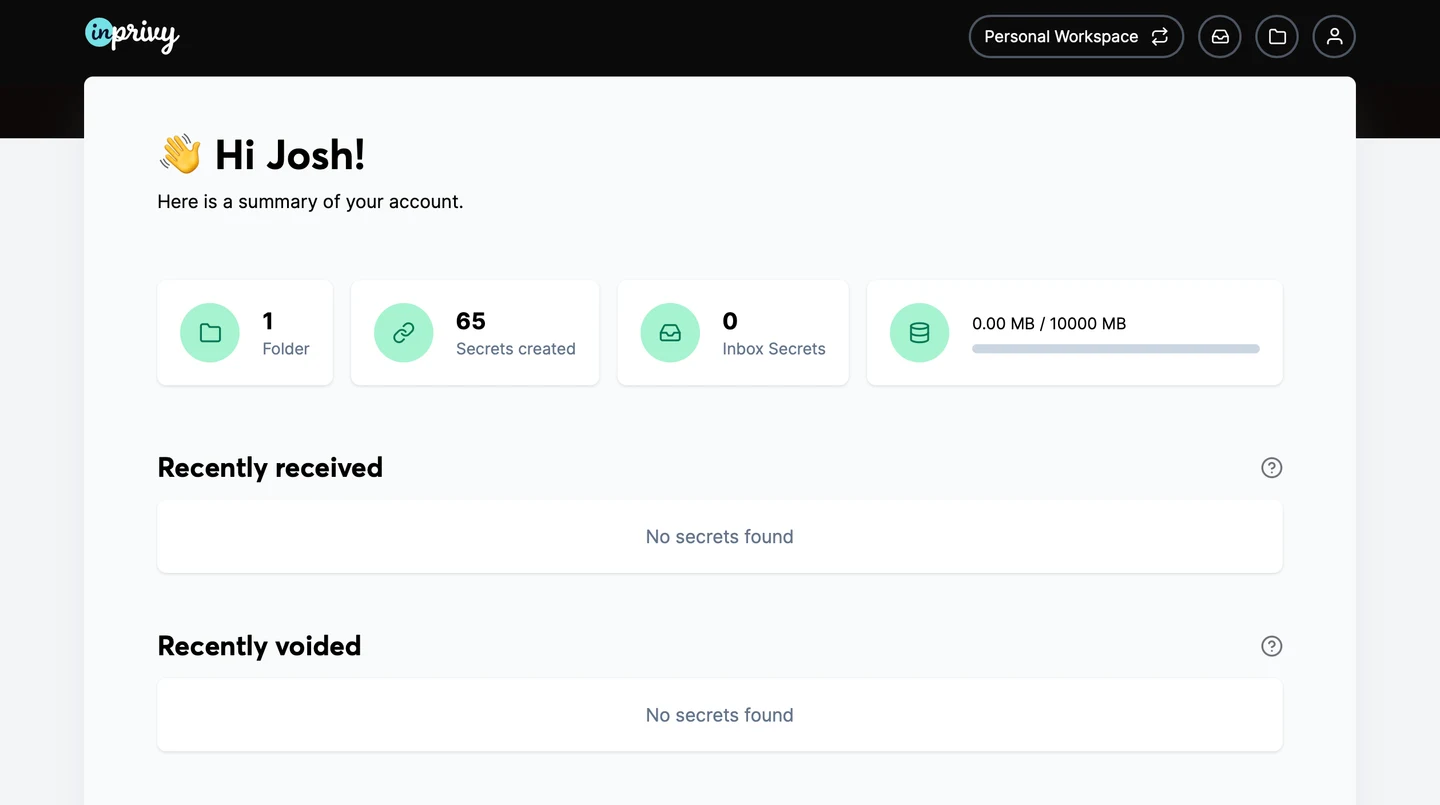Switch workspace via Personal Workspace button
Image resolution: width=1440 pixels, height=805 pixels.
pyautogui.click(x=1076, y=37)
